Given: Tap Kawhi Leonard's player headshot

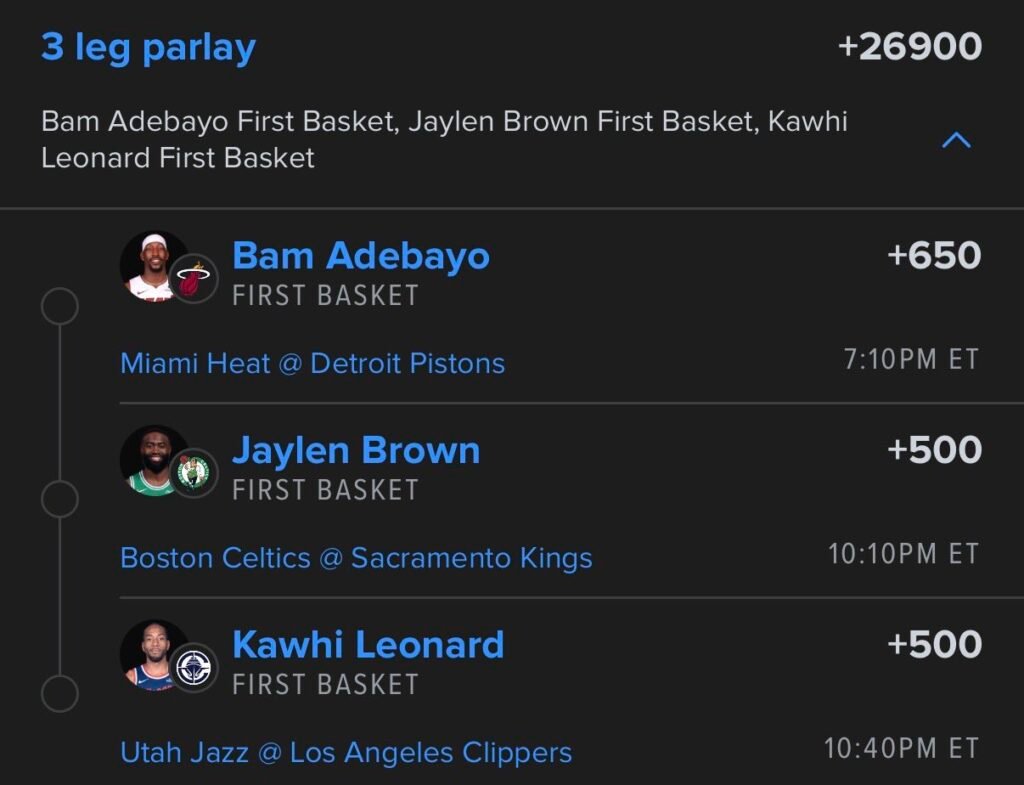Looking at the screenshot, I should (x=151, y=655).
